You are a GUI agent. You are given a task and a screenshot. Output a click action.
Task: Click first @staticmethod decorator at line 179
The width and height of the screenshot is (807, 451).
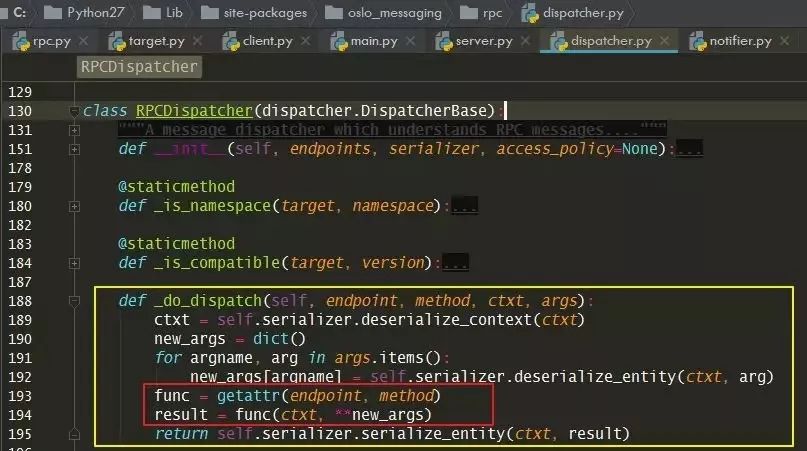(177, 186)
